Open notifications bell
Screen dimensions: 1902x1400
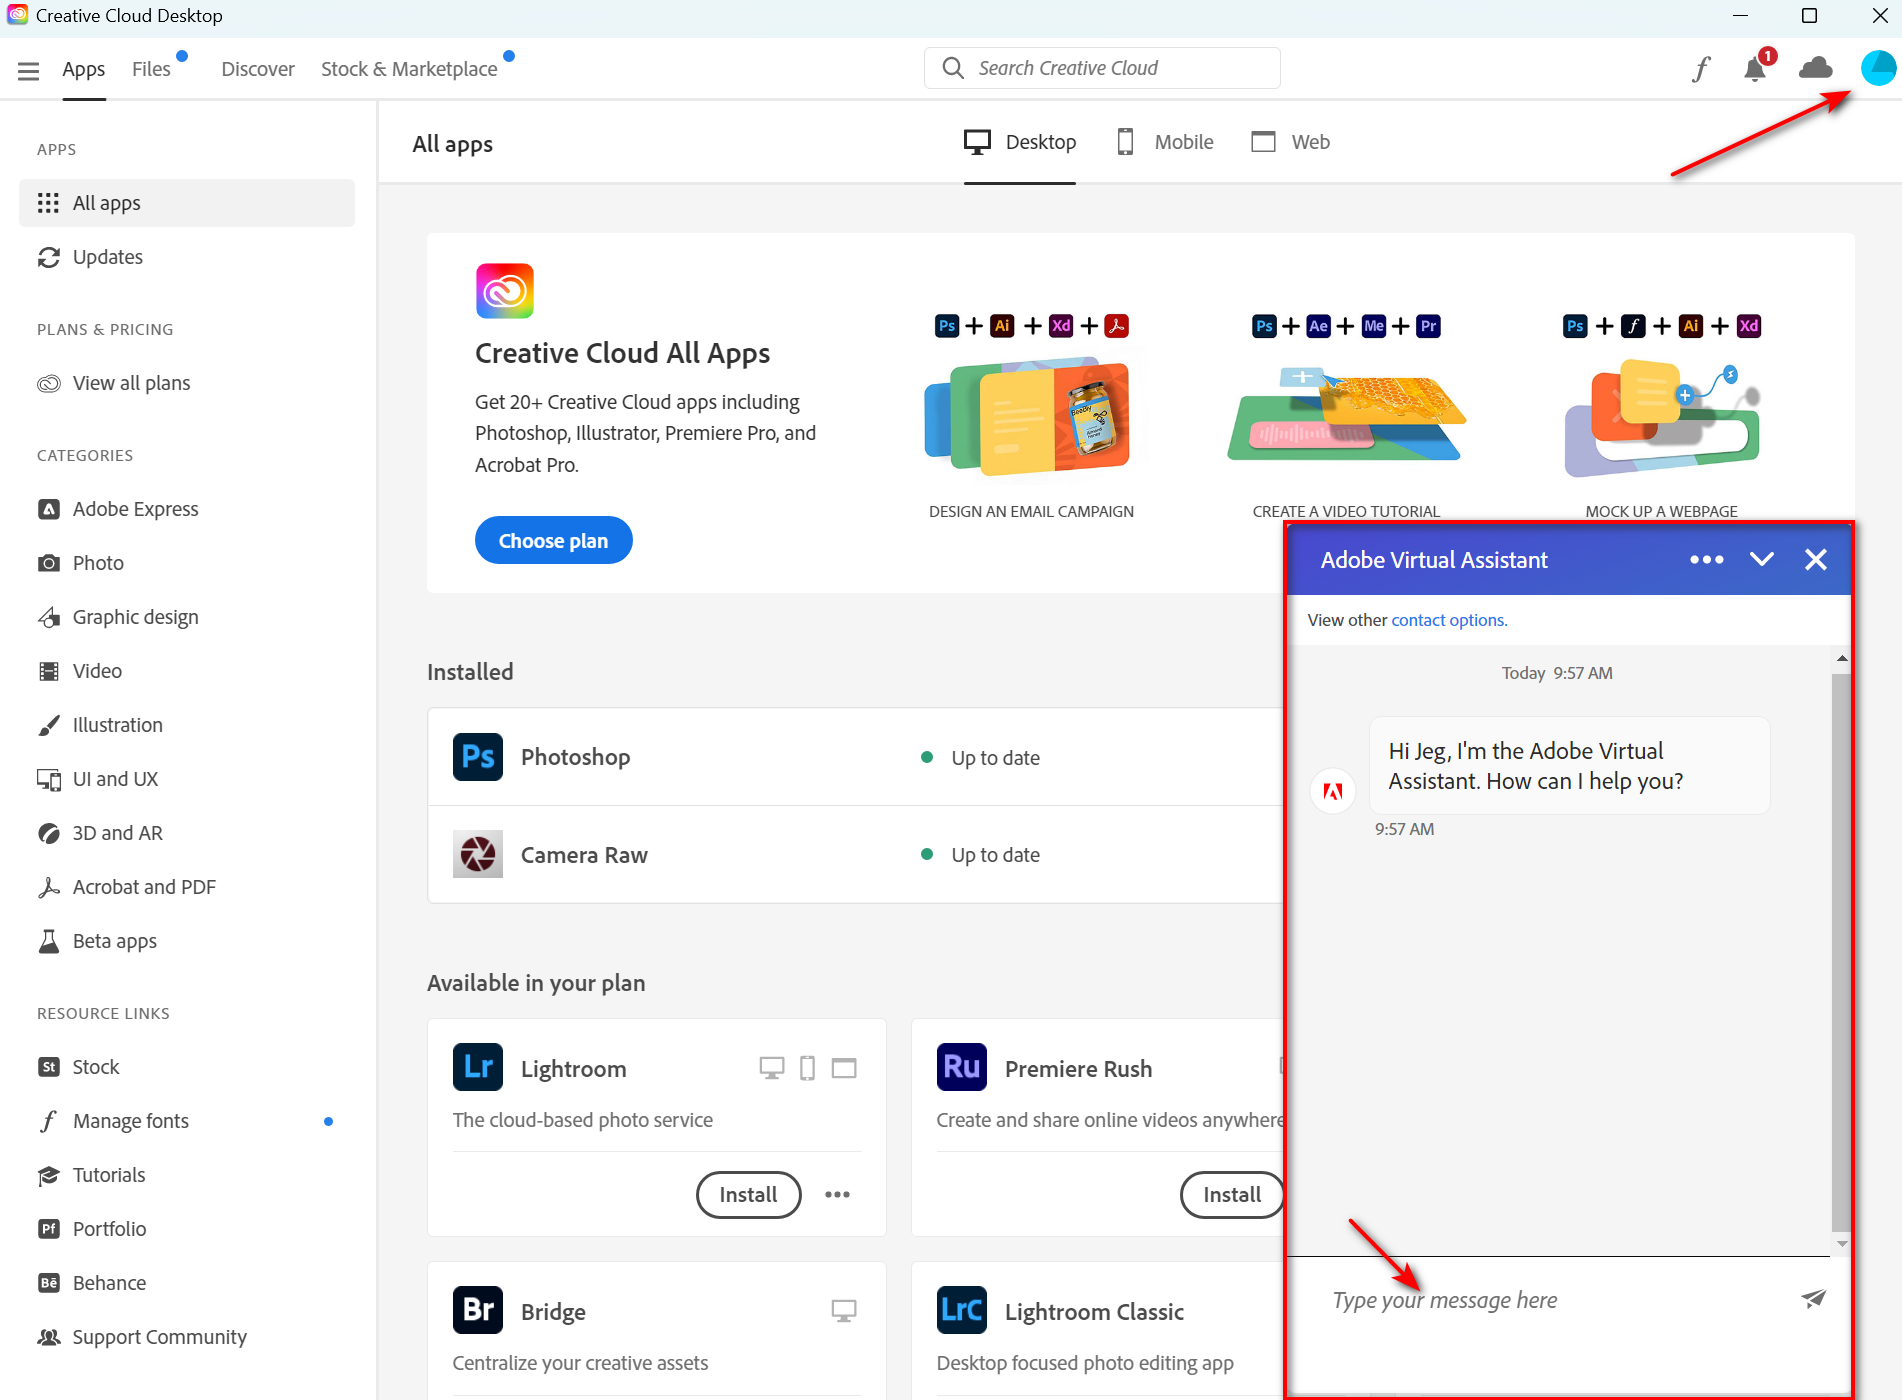pos(1755,69)
